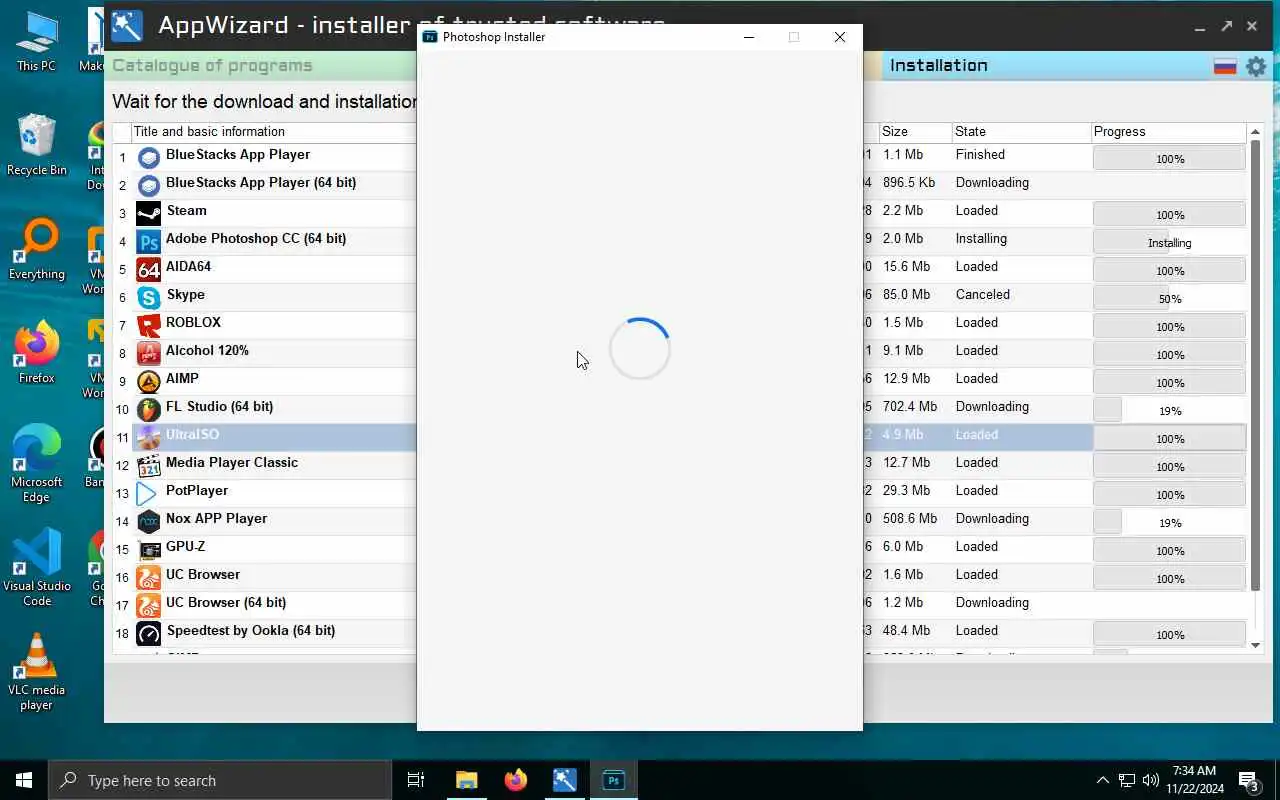The height and width of the screenshot is (800, 1280).
Task: Open Task View on the taskbar
Action: (x=416, y=780)
